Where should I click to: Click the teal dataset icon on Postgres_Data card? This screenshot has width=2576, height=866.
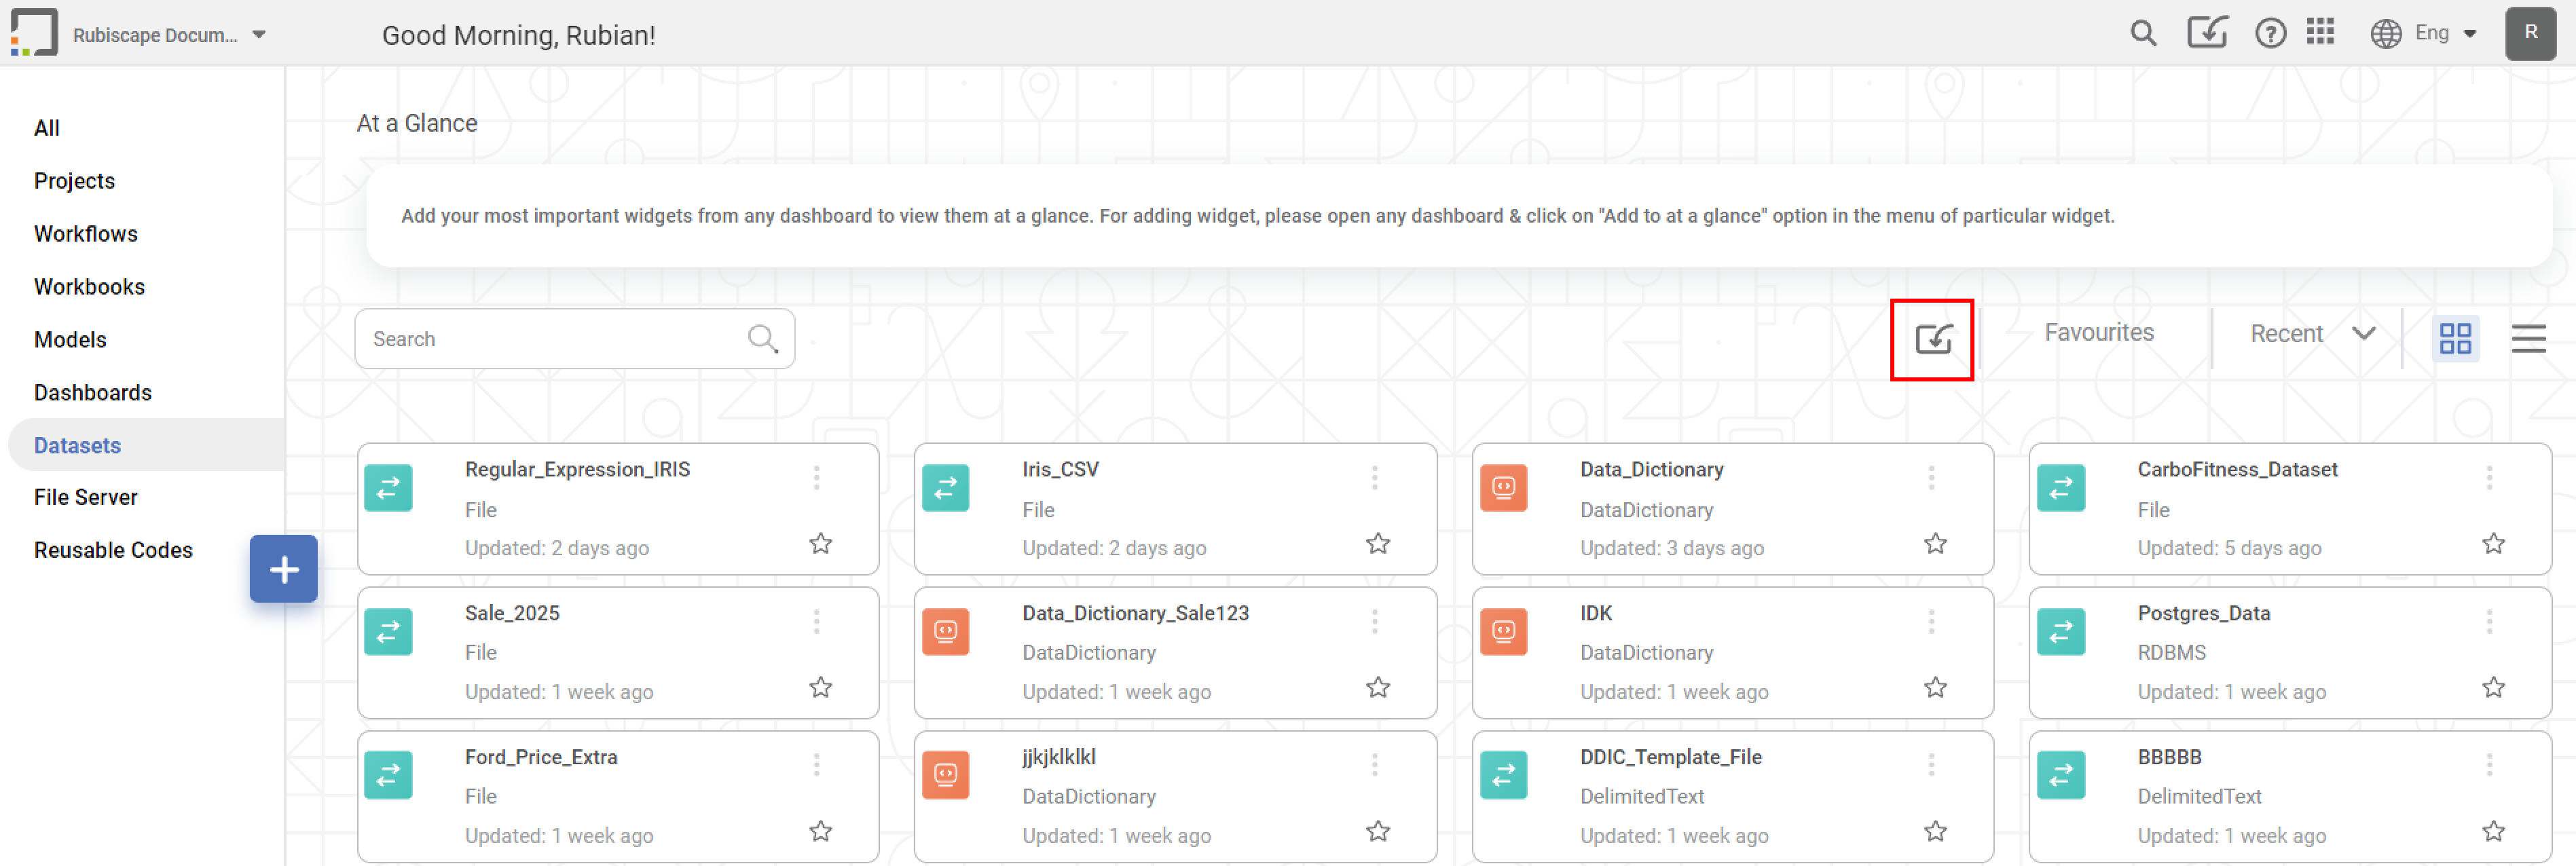coord(2061,631)
